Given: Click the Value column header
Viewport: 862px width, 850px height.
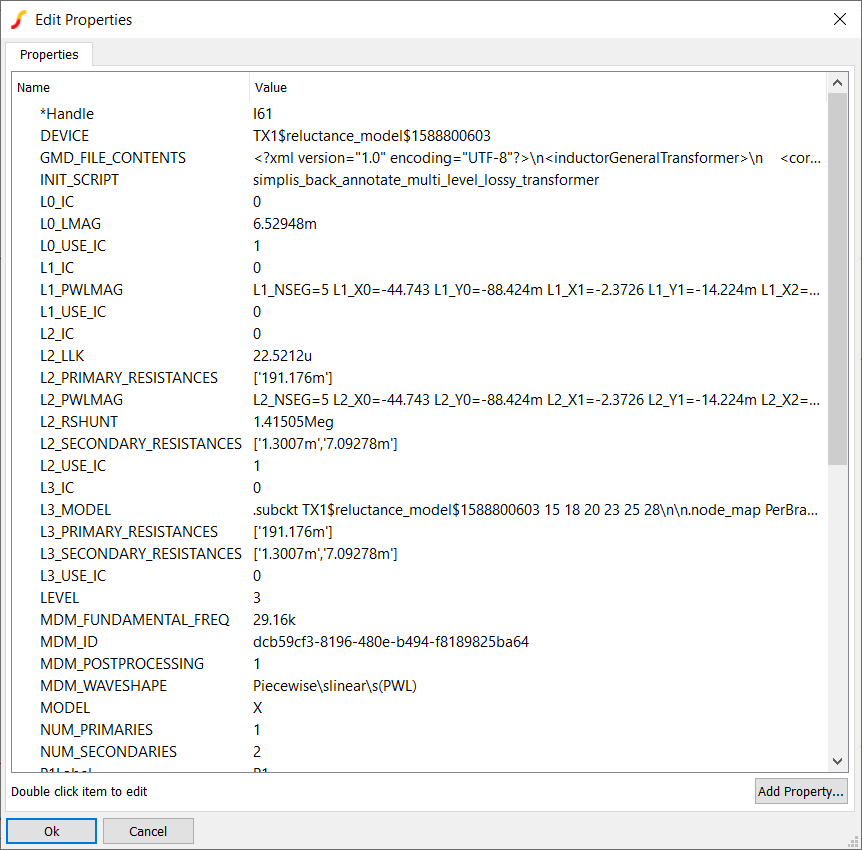Looking at the screenshot, I should point(271,88).
